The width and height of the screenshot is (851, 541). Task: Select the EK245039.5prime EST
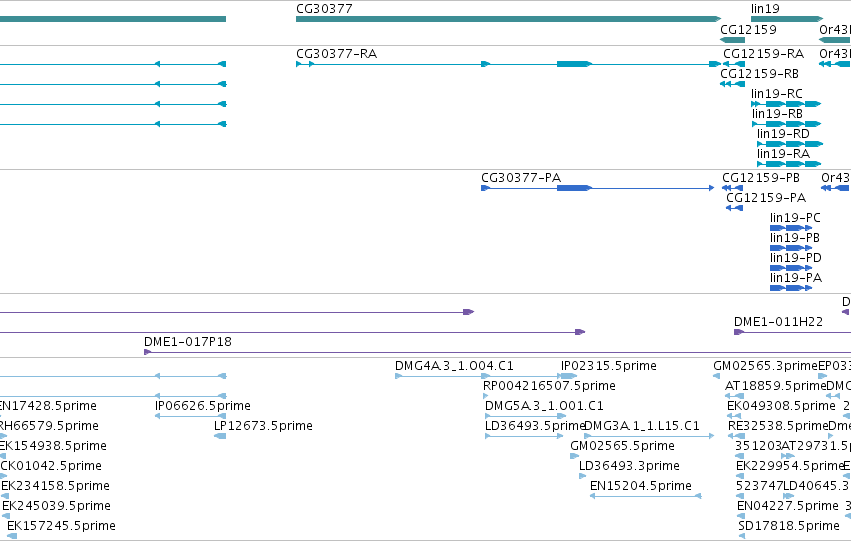click(x=5, y=516)
